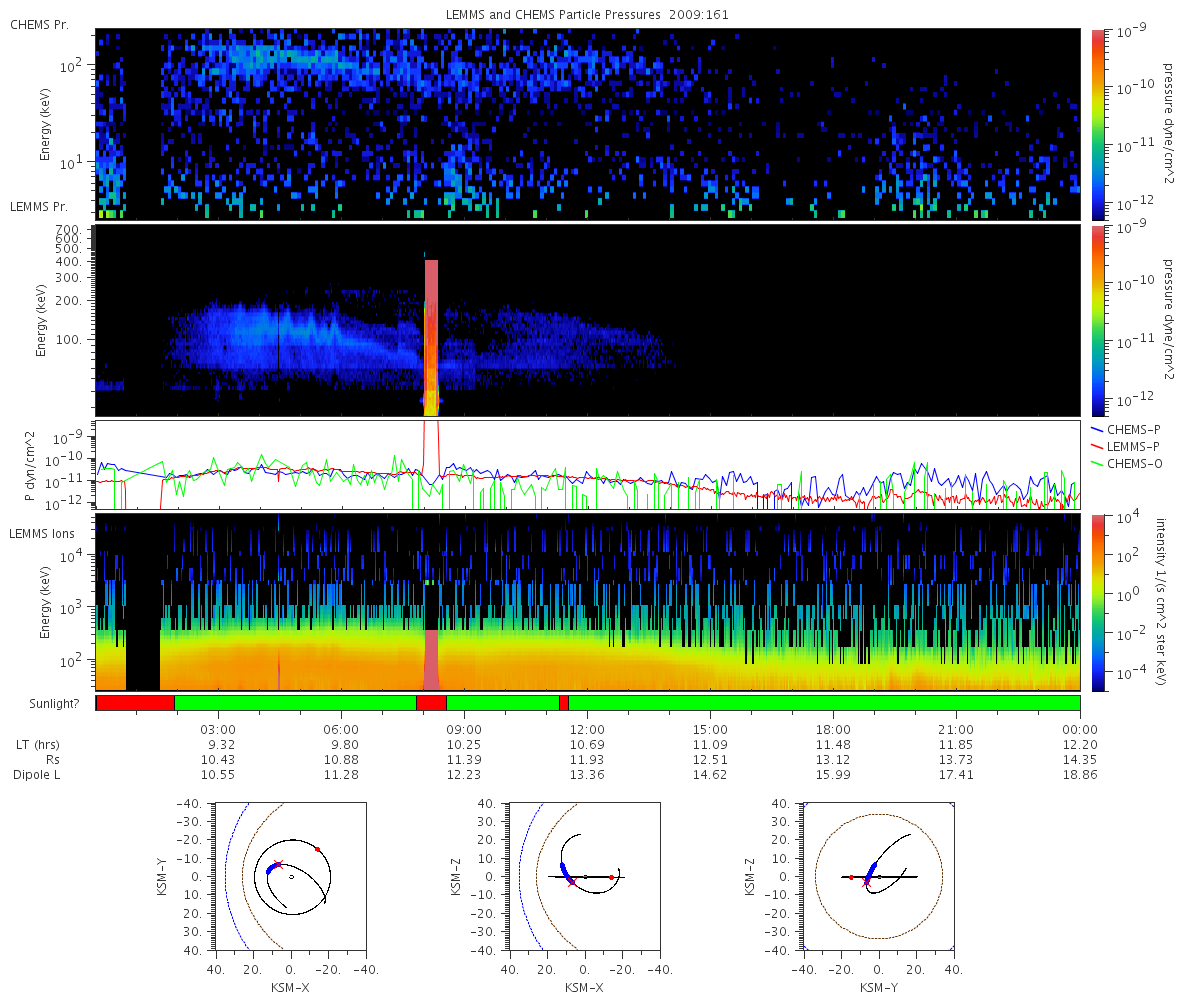Click the small red Sunlight segment near 12:00
1200x1000 pixels.
[x=564, y=703]
